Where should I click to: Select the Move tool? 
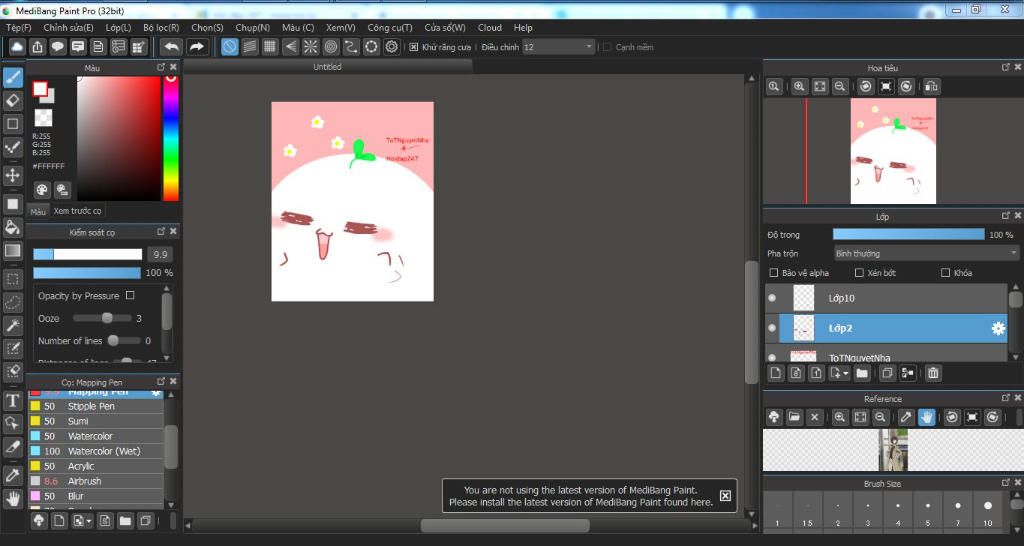(x=12, y=175)
